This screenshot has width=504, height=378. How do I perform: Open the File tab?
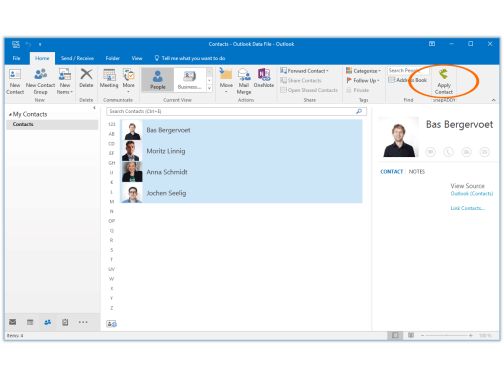pos(16,58)
